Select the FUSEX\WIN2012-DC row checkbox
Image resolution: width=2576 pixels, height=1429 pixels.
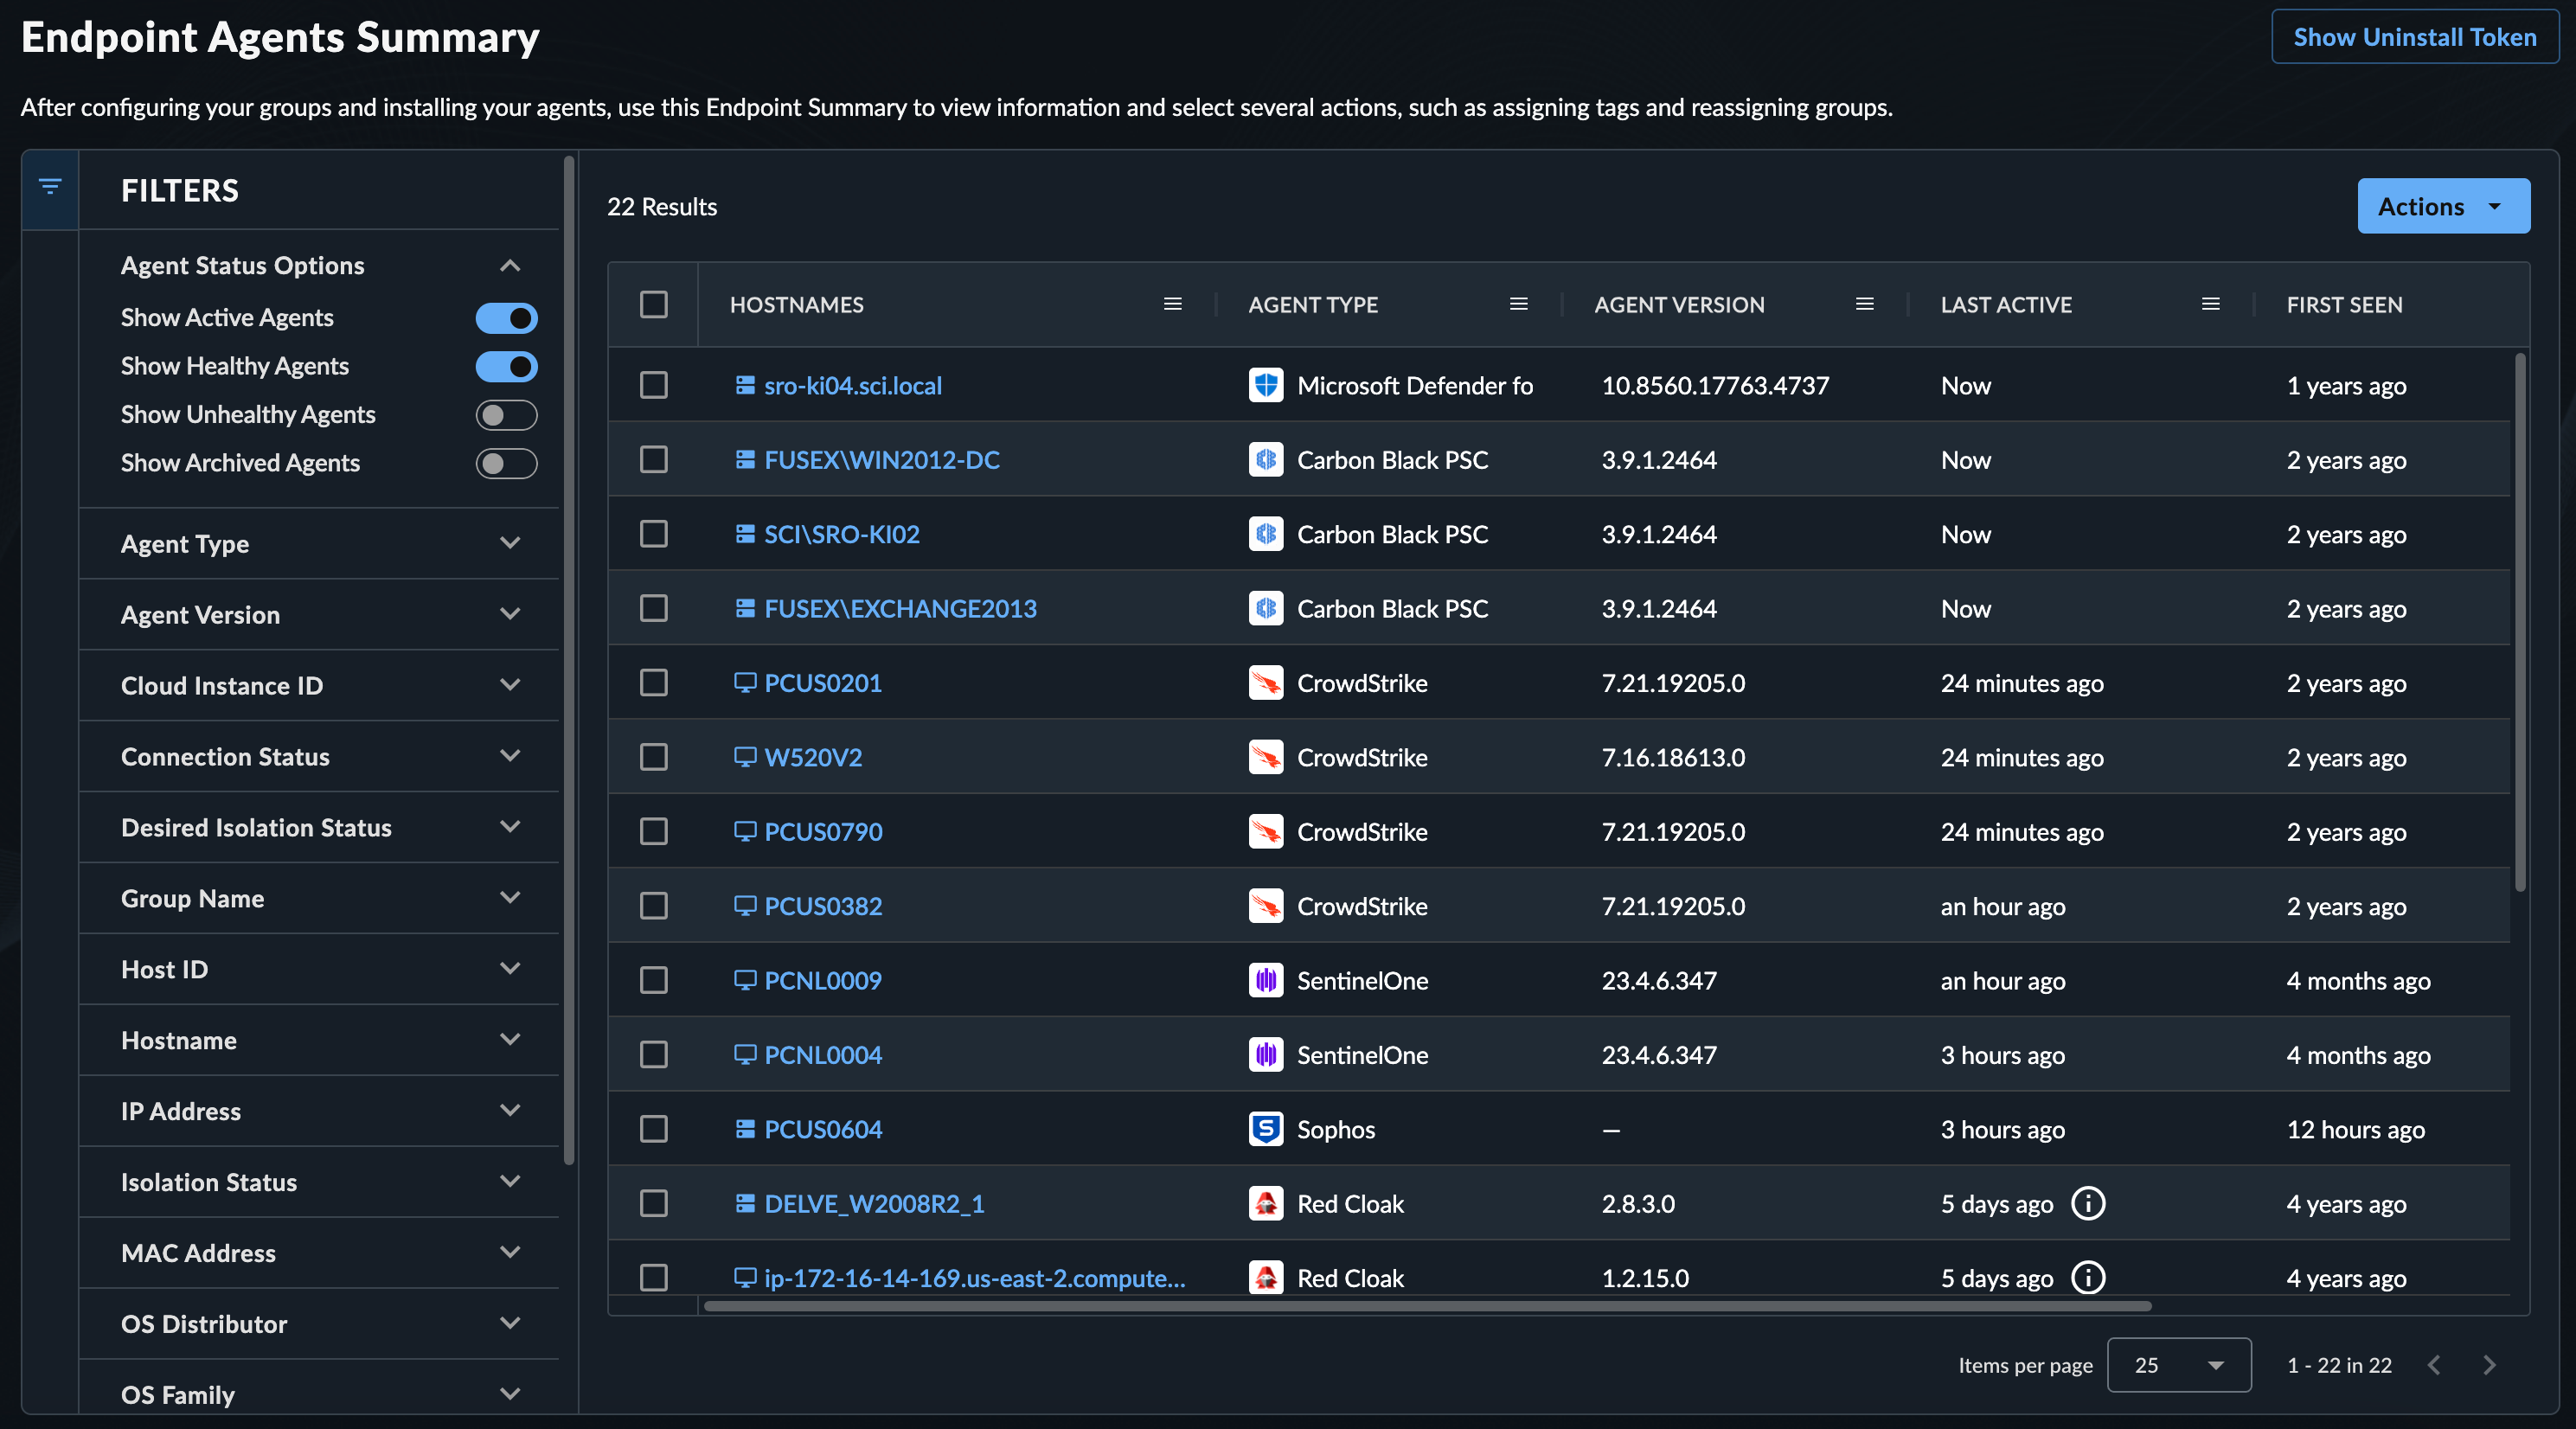pos(654,459)
